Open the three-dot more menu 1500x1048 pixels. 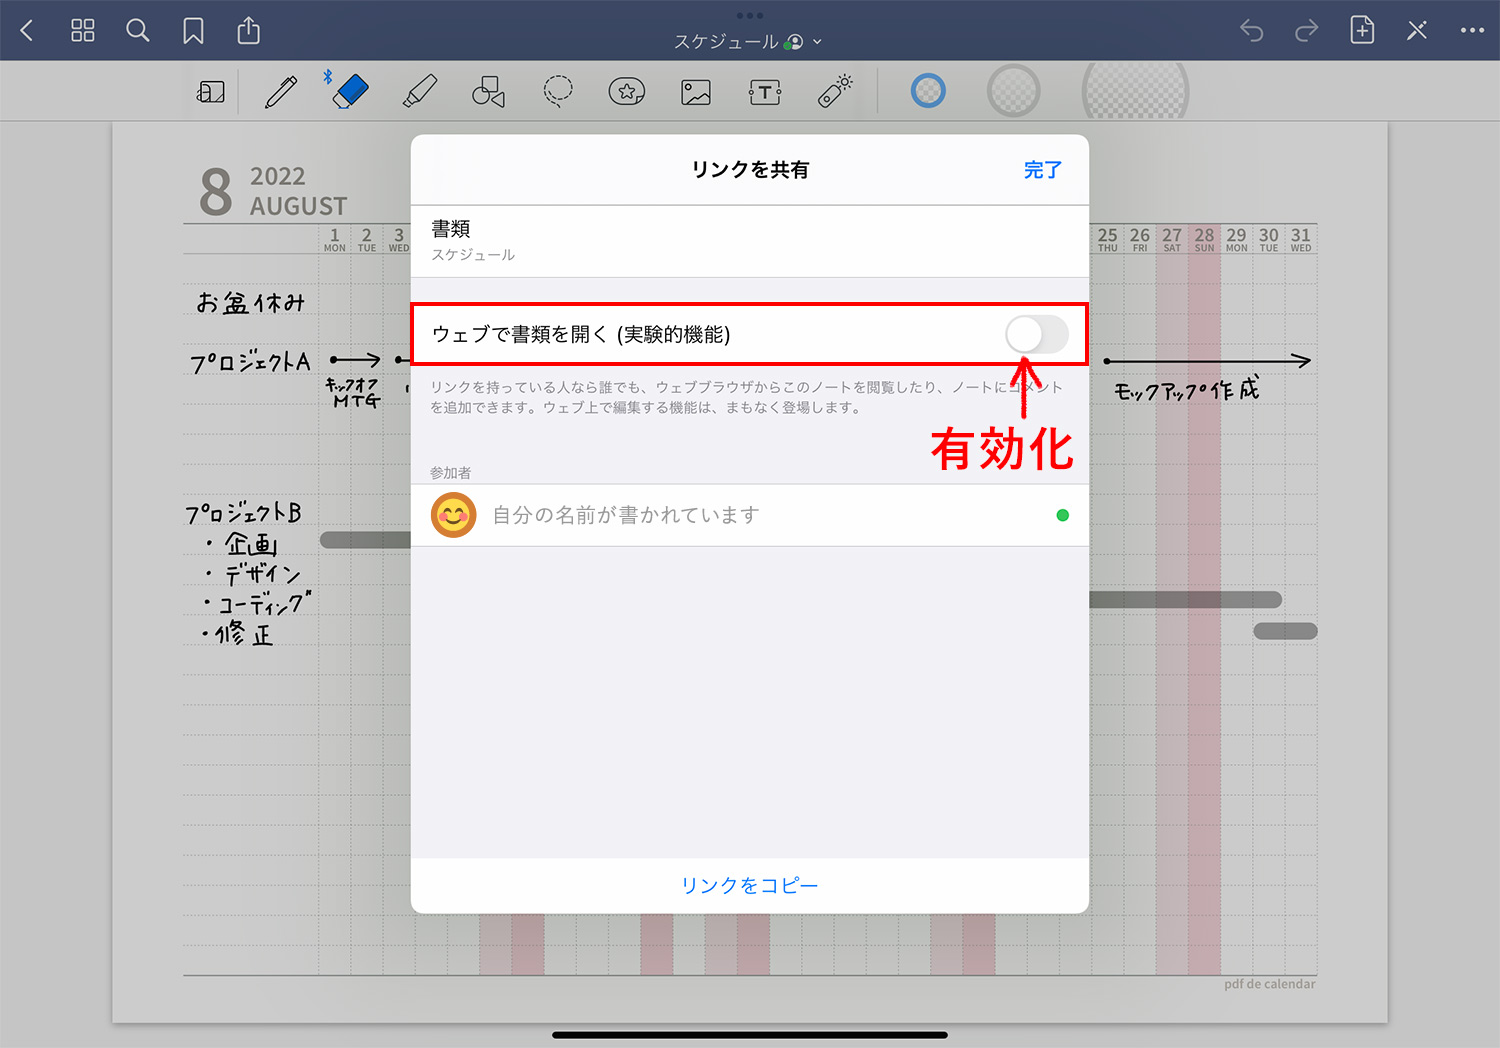(1472, 30)
